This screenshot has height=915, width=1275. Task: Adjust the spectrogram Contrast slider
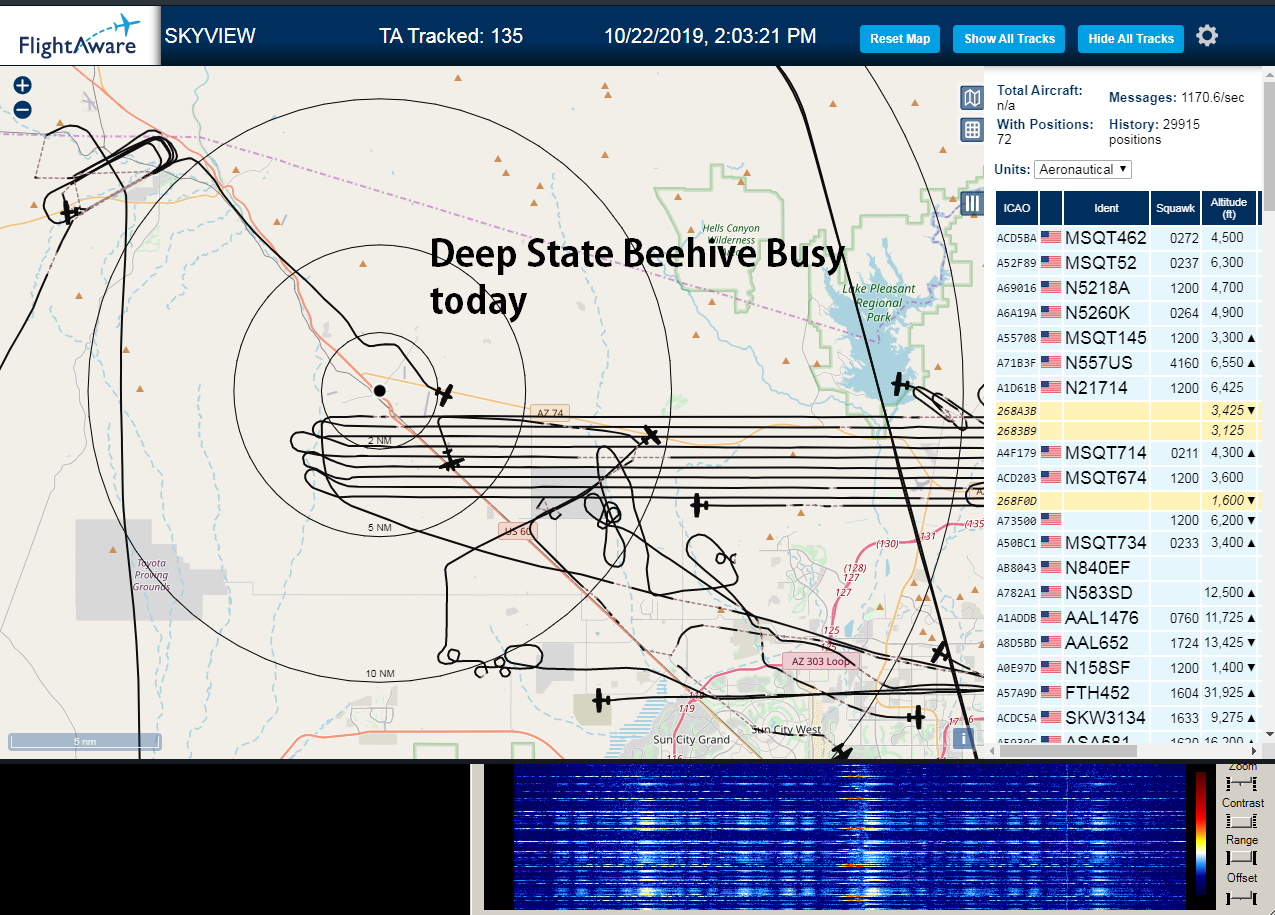(x=1241, y=820)
